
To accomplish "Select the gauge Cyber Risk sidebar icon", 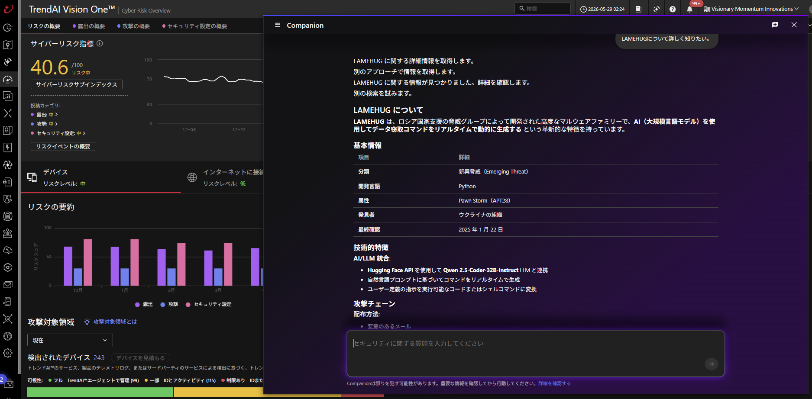I will pyautogui.click(x=7, y=79).
